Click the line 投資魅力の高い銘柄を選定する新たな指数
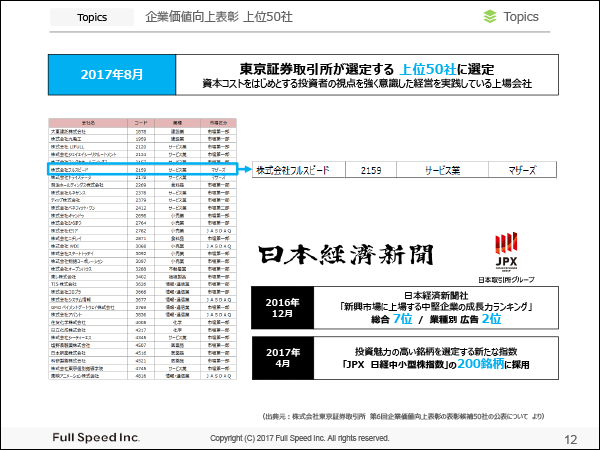 [436, 351]
